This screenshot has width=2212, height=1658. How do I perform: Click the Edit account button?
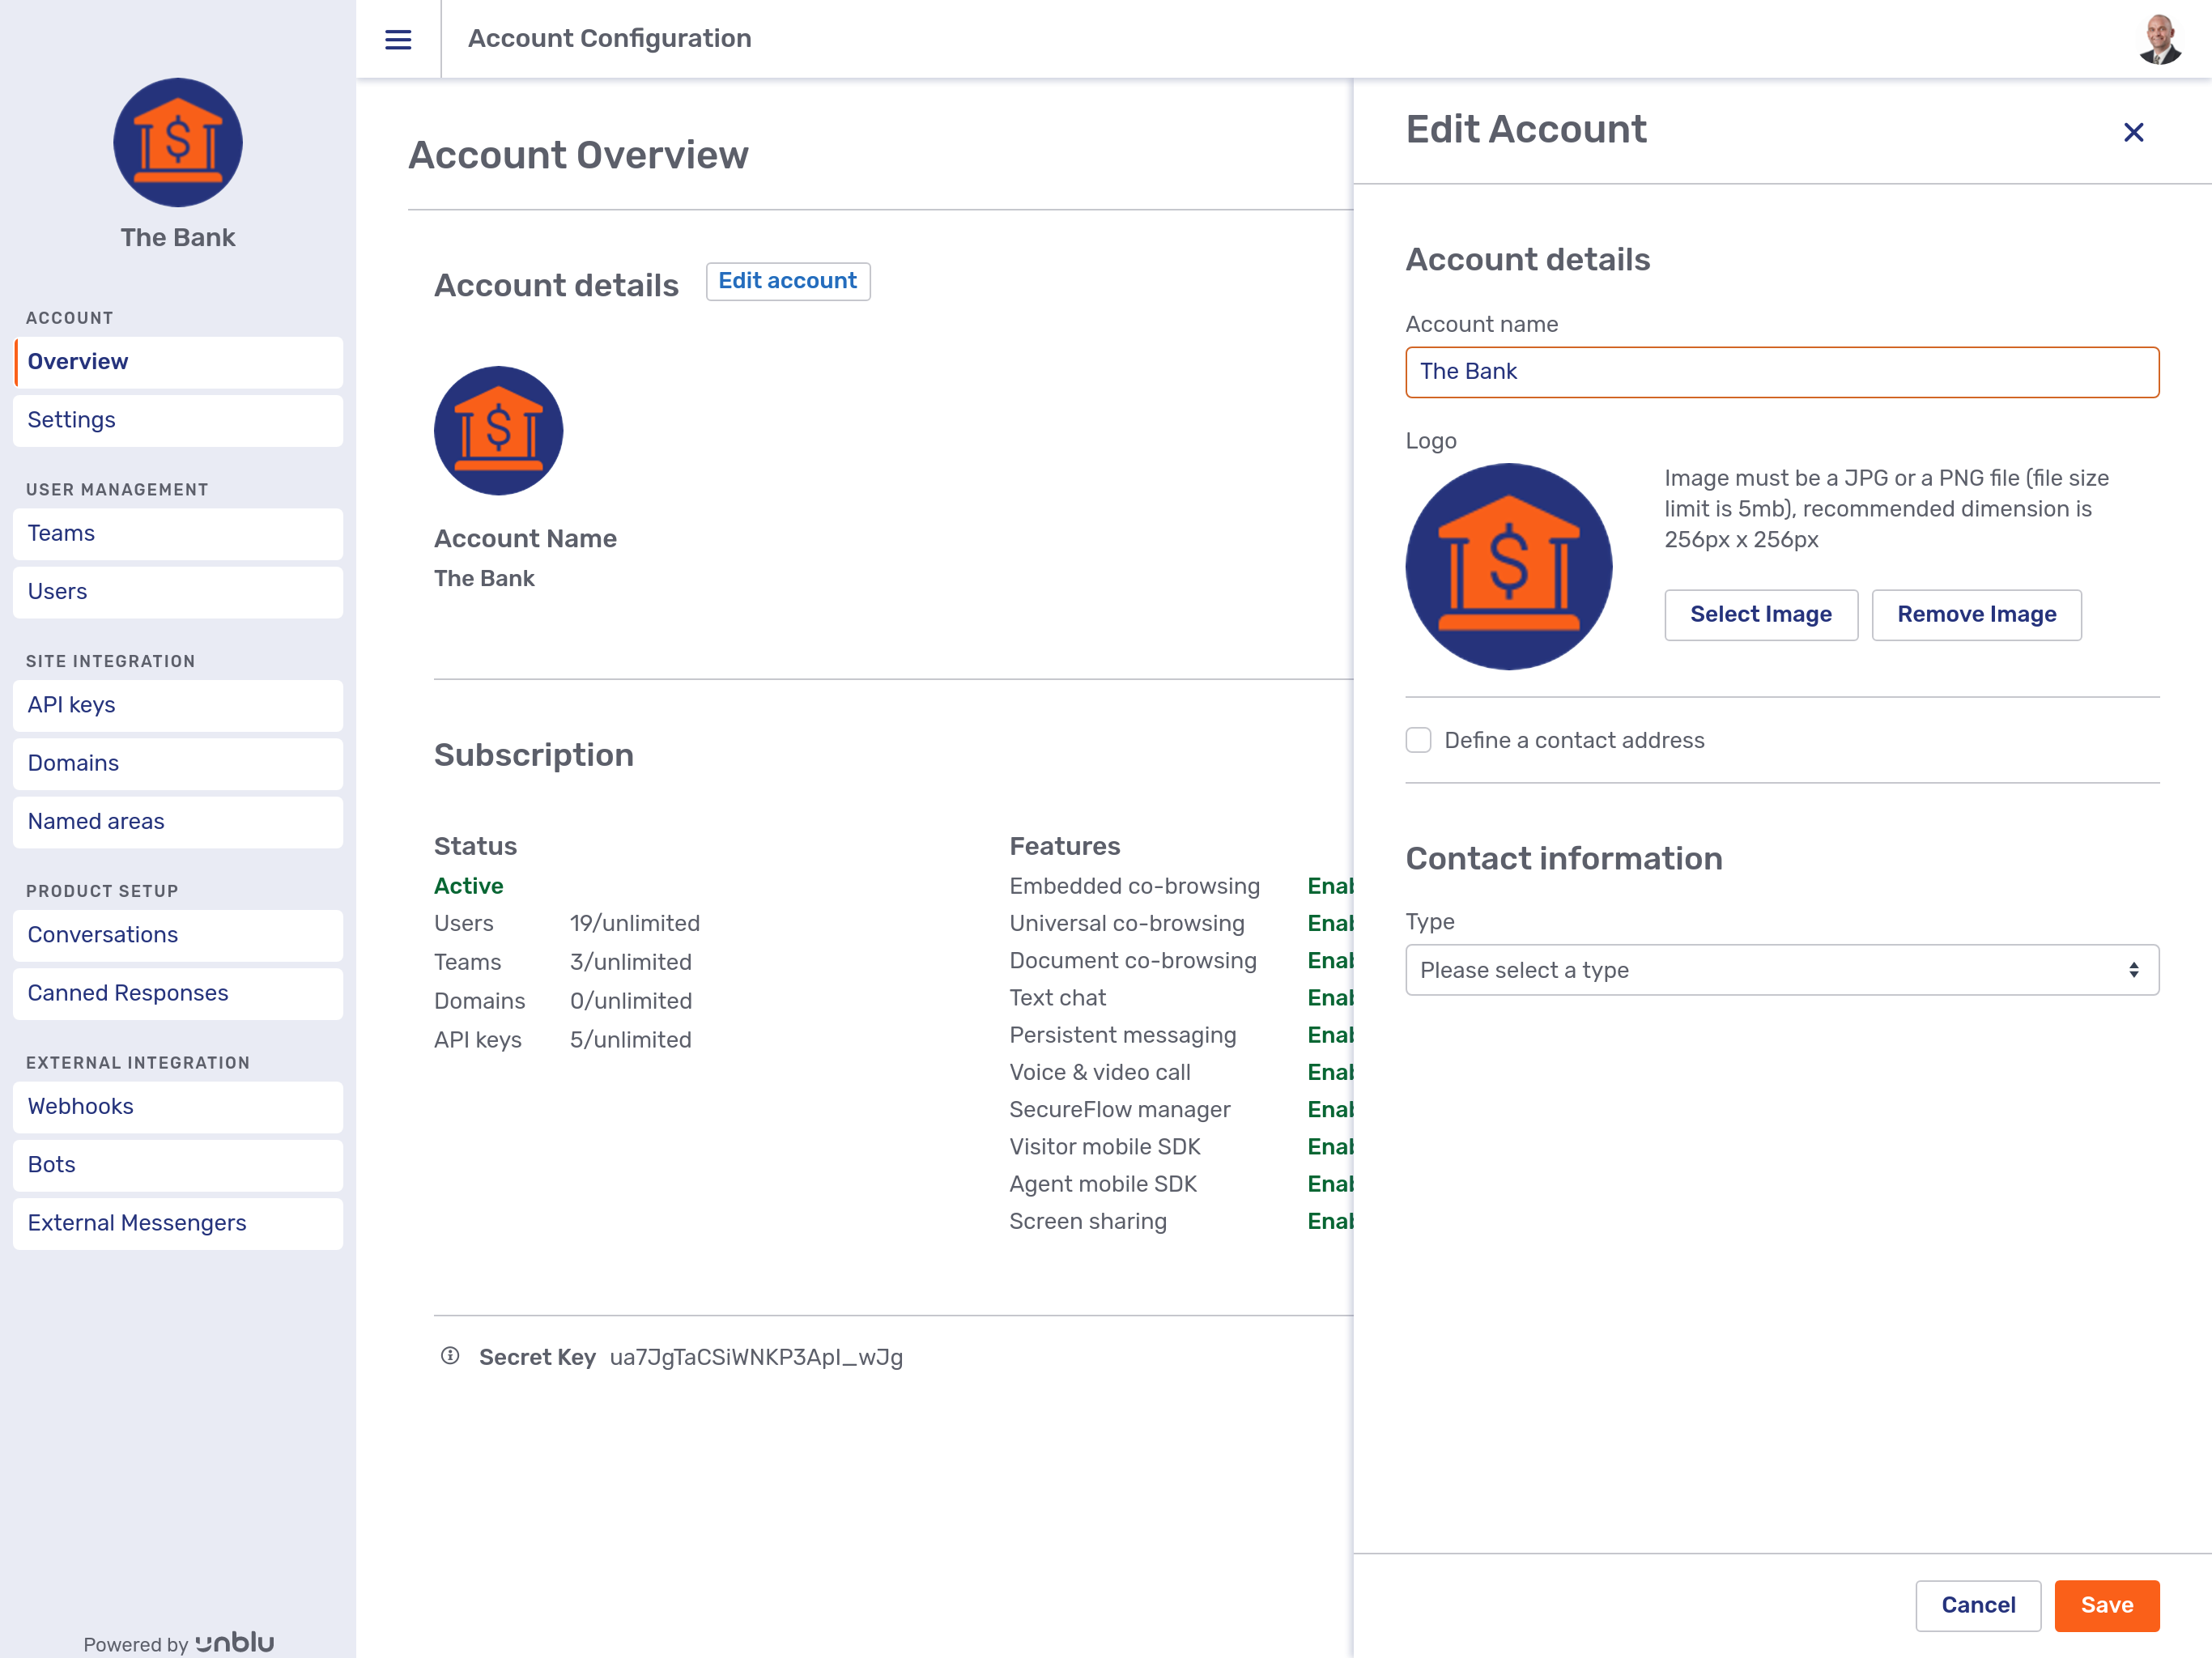click(788, 281)
